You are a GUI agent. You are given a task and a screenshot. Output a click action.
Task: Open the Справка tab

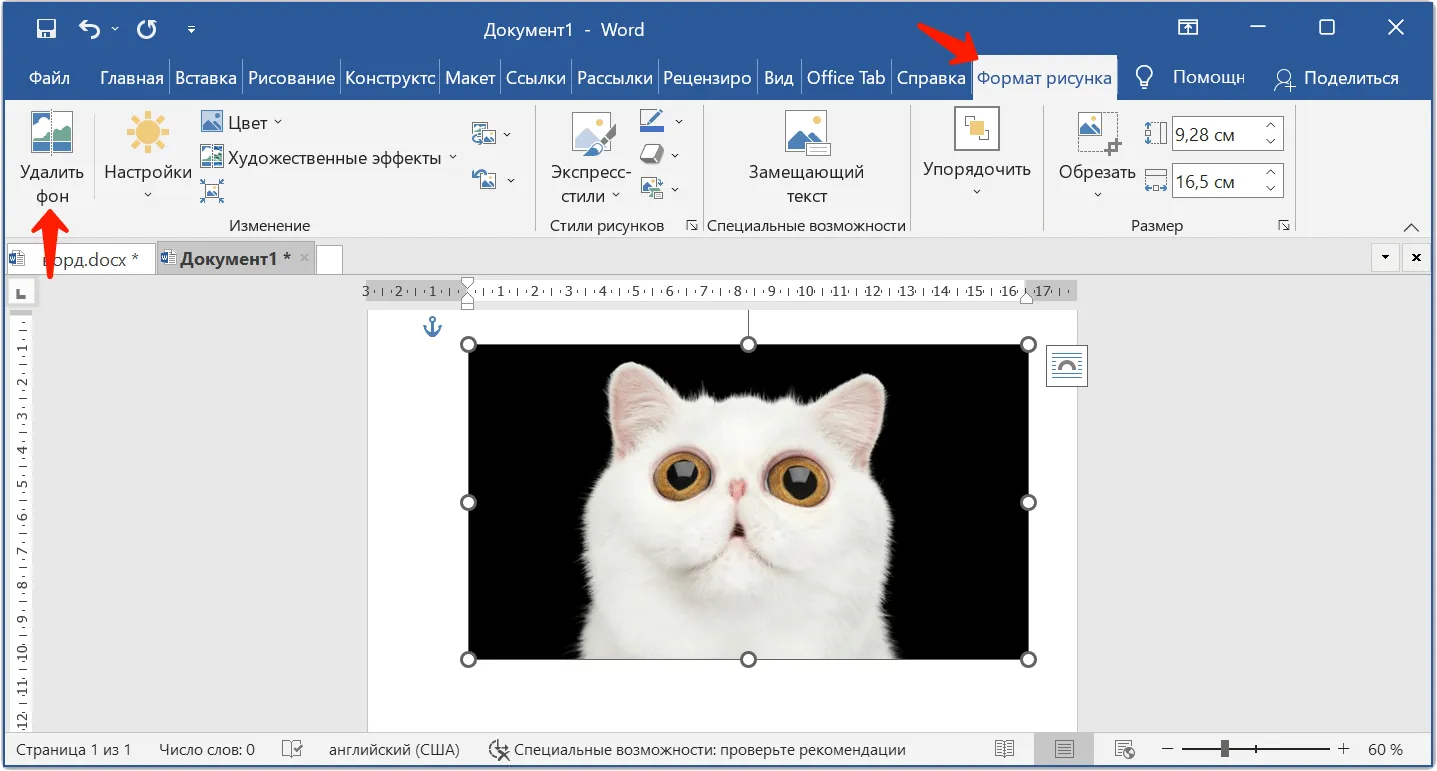pos(931,78)
